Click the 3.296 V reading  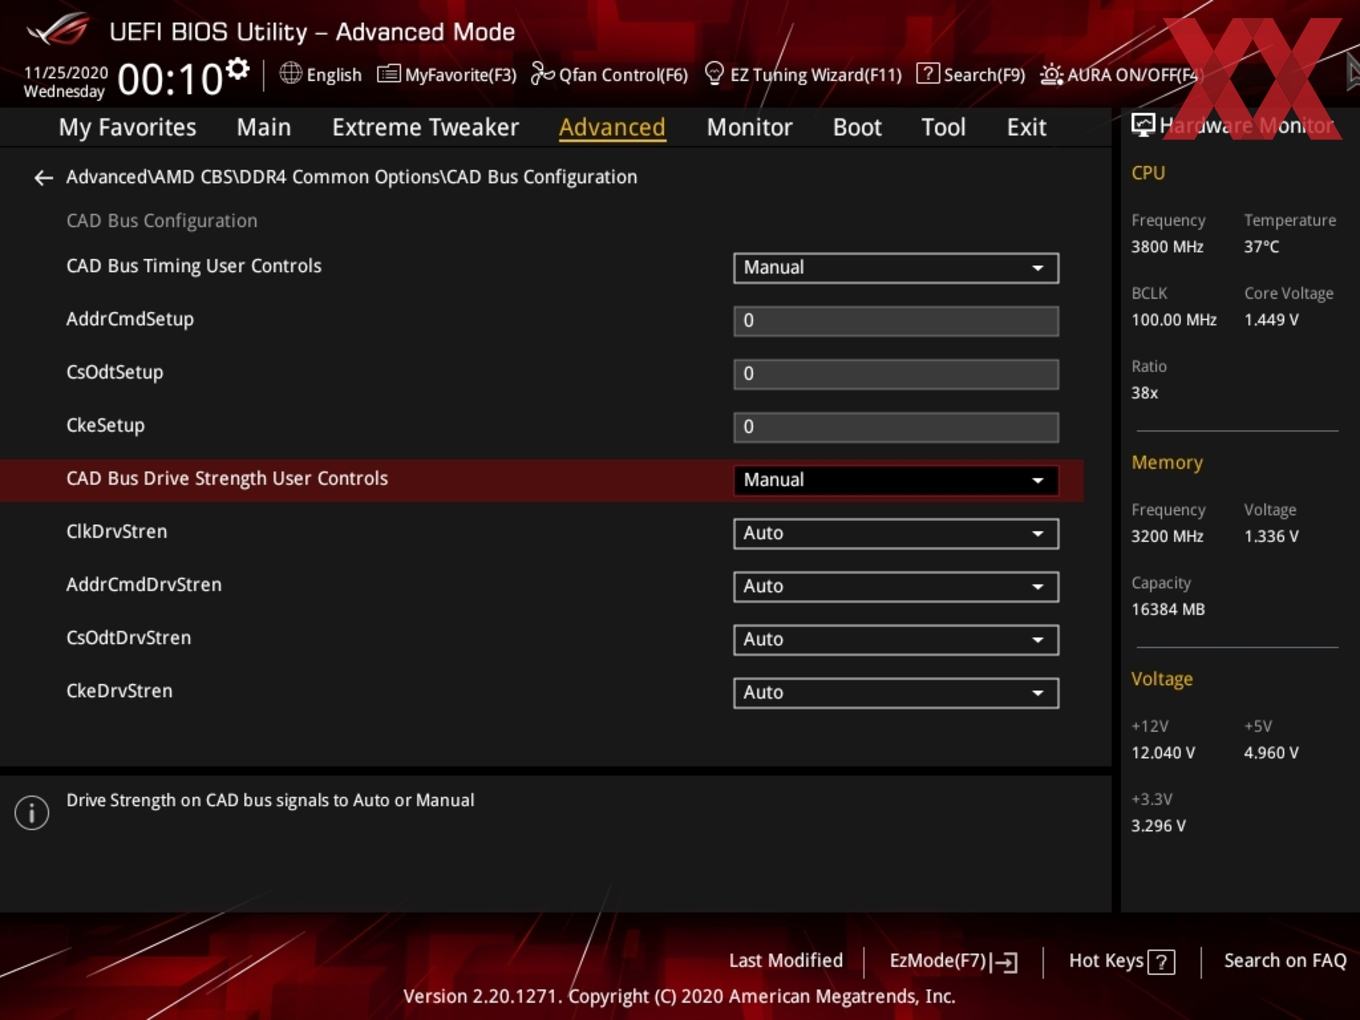point(1158,825)
